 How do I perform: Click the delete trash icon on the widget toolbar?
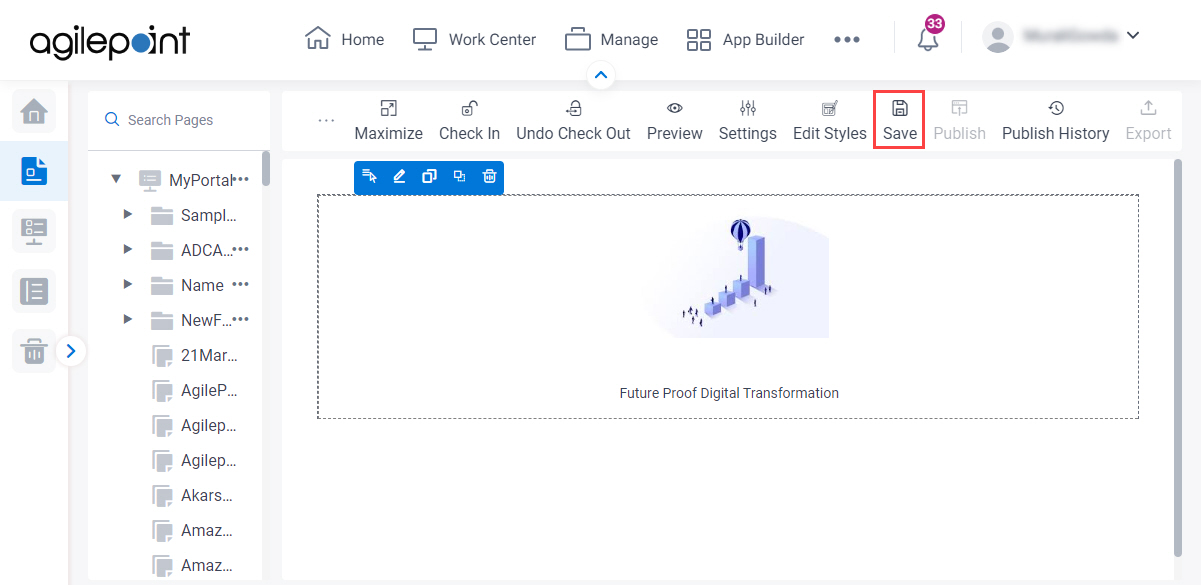(489, 176)
